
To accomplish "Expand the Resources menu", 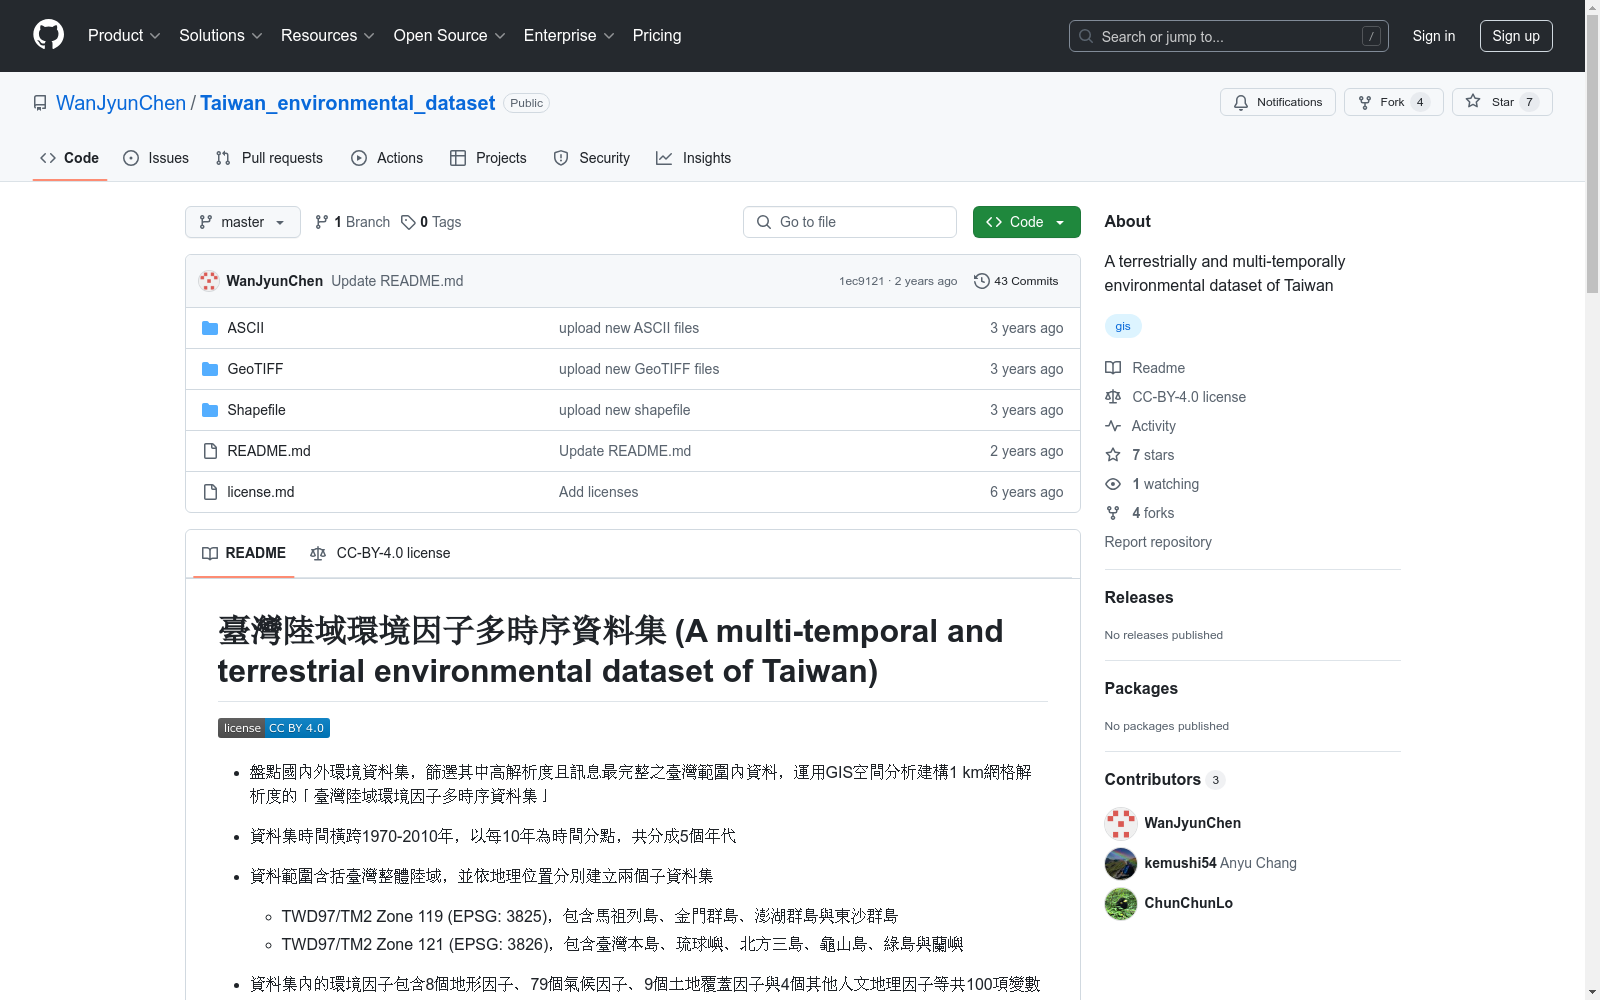I will 328,36.
